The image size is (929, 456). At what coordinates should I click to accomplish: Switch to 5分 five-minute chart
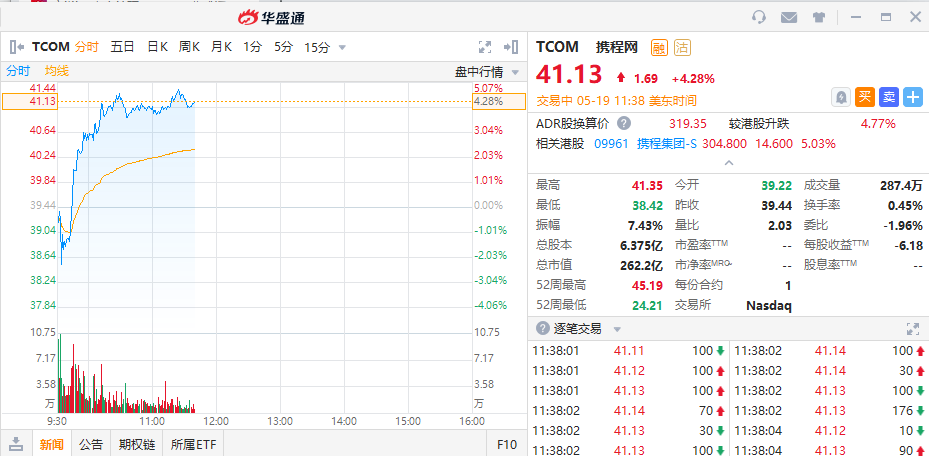point(283,47)
